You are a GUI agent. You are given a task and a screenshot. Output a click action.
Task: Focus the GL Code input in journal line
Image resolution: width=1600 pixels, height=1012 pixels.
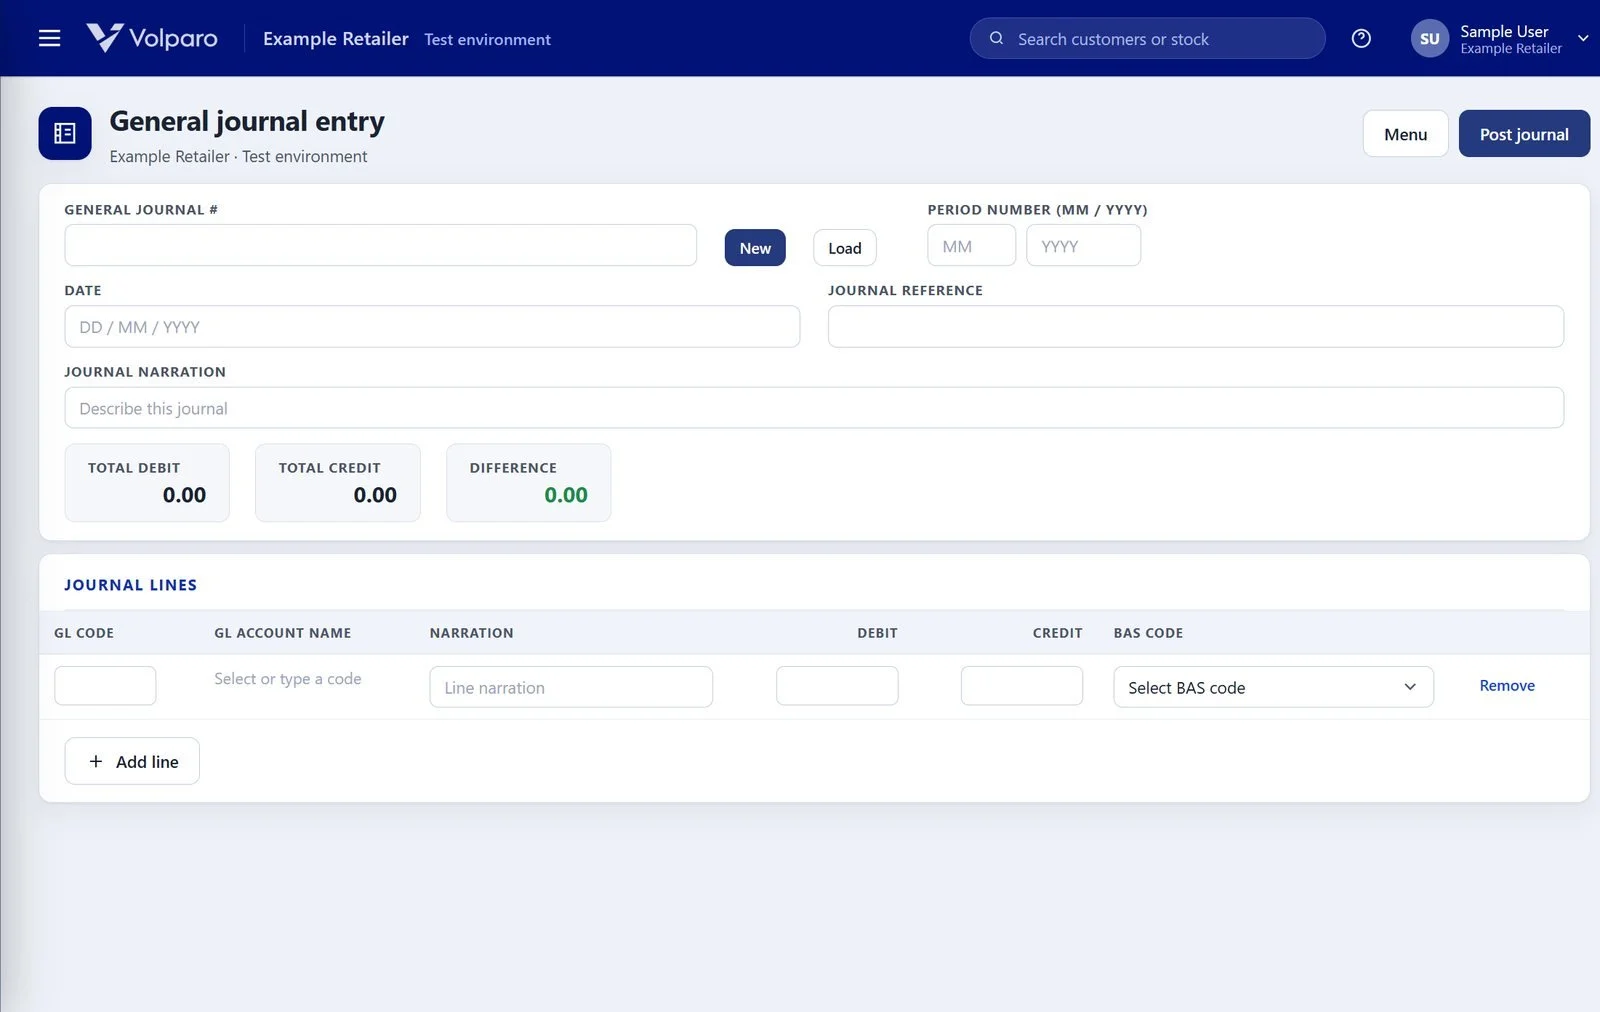point(105,686)
